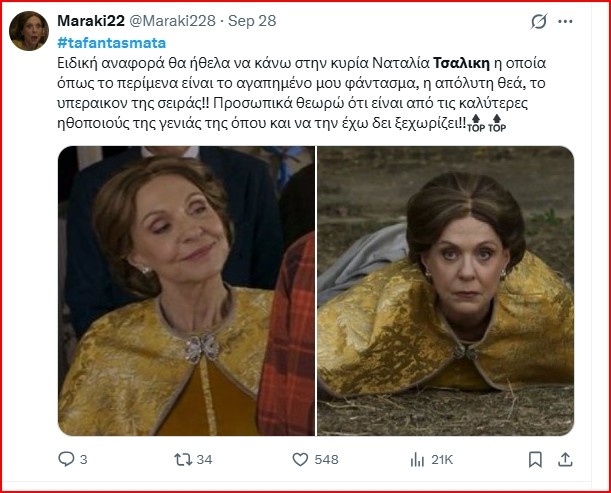
Task: Click the like count 548
Action: 326,460
